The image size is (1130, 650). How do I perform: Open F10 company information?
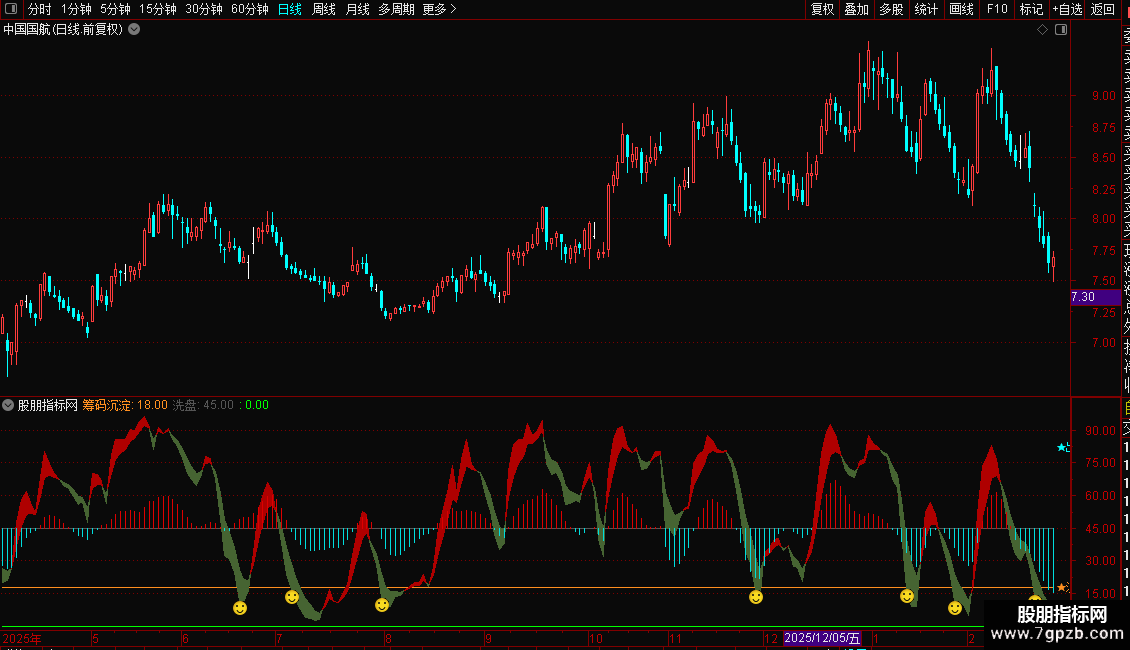(997, 9)
